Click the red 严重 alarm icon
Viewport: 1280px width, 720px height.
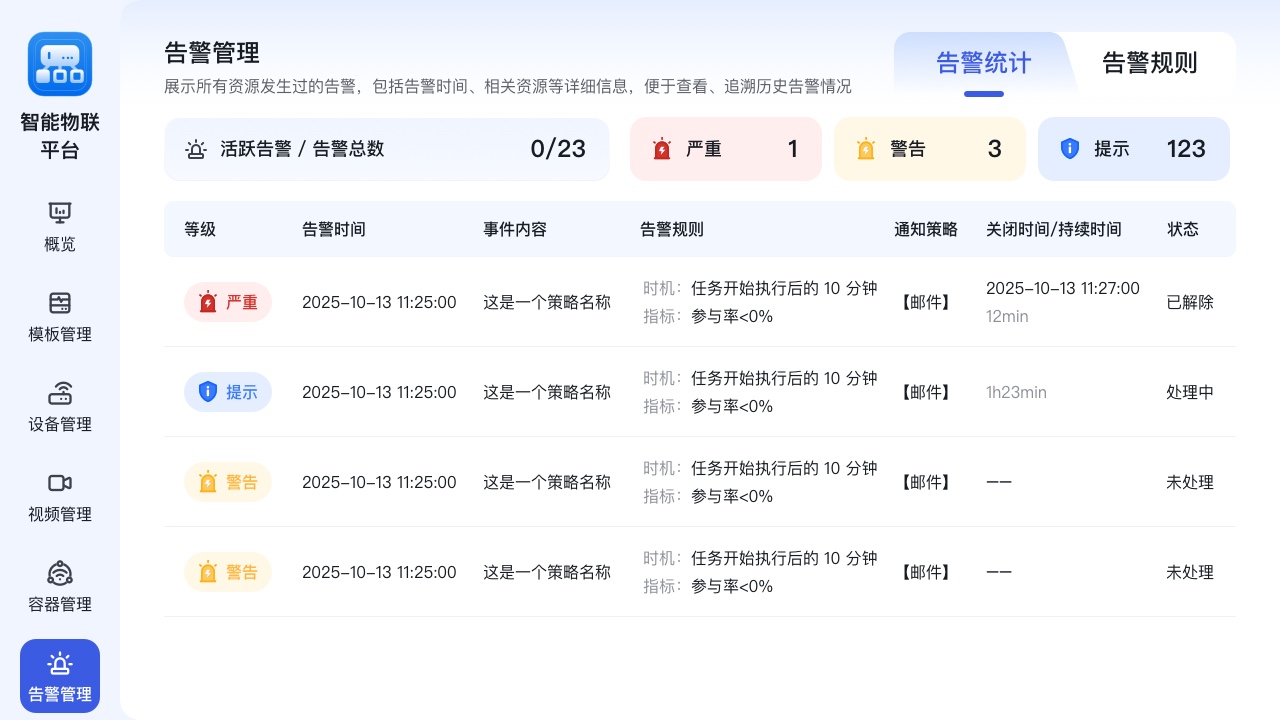(x=661, y=148)
